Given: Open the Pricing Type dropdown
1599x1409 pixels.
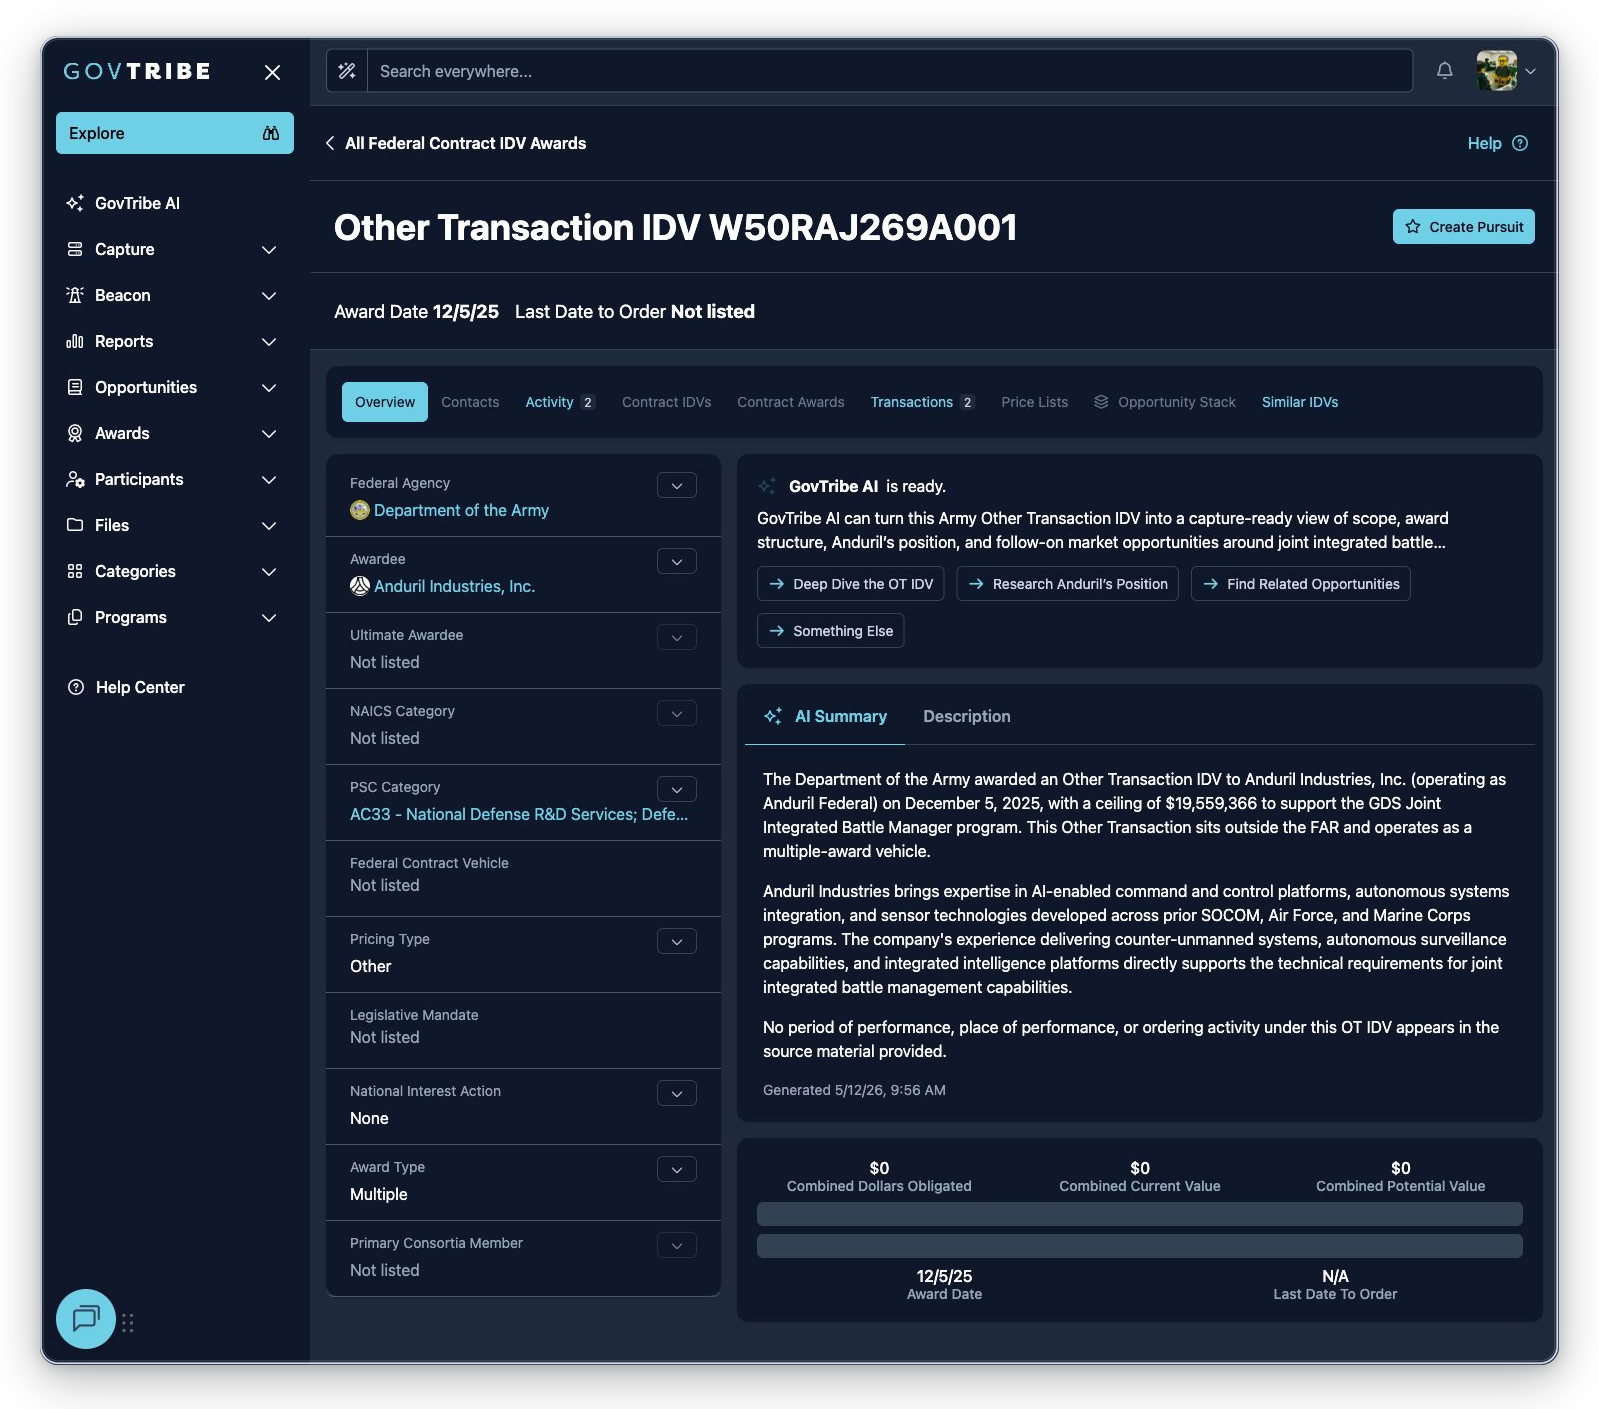Looking at the screenshot, I should click(677, 941).
